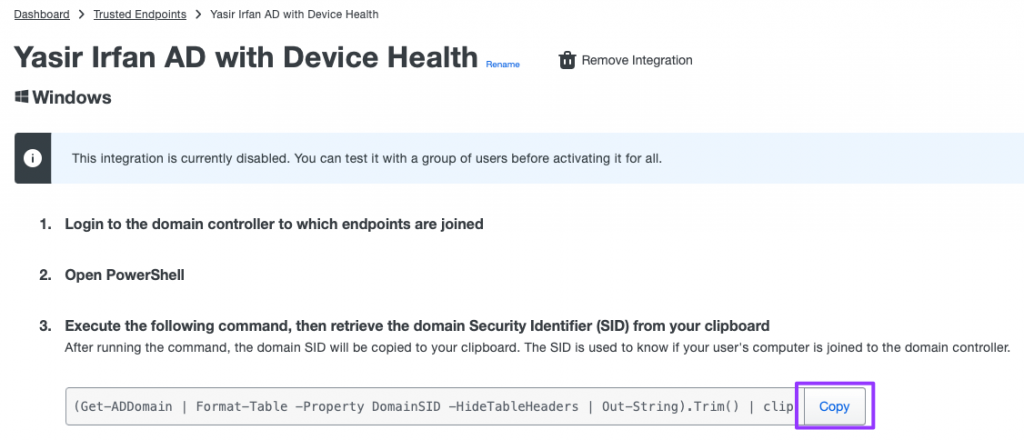Viewport: 1024px width, 440px height.
Task: Click the trash can icon
Action: (x=567, y=61)
